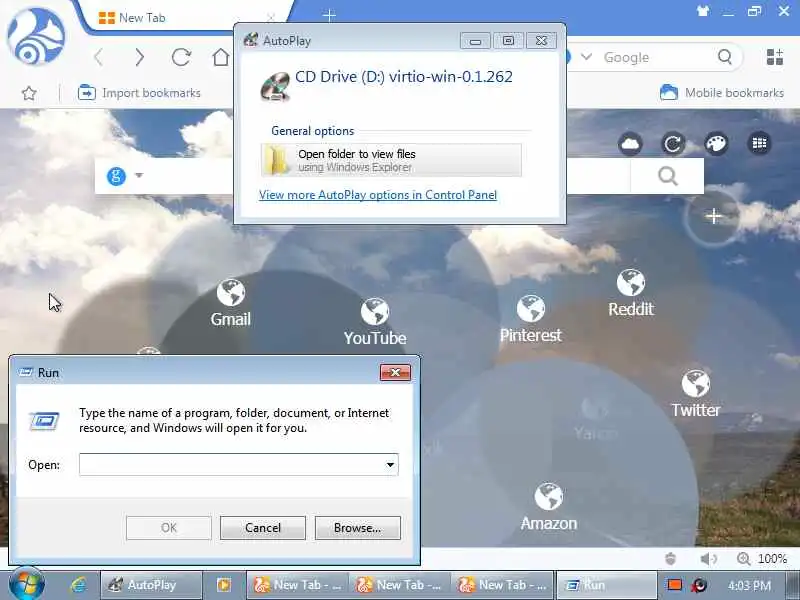Click the speed dial search input box
This screenshot has height=600, width=800.
(362, 176)
